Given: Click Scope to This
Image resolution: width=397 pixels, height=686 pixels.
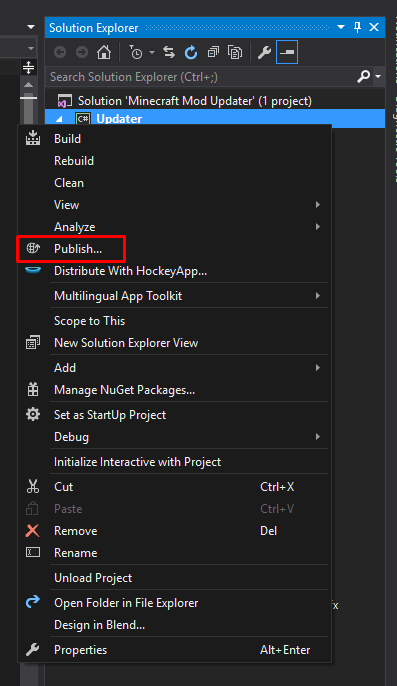Looking at the screenshot, I should [x=175, y=321].
